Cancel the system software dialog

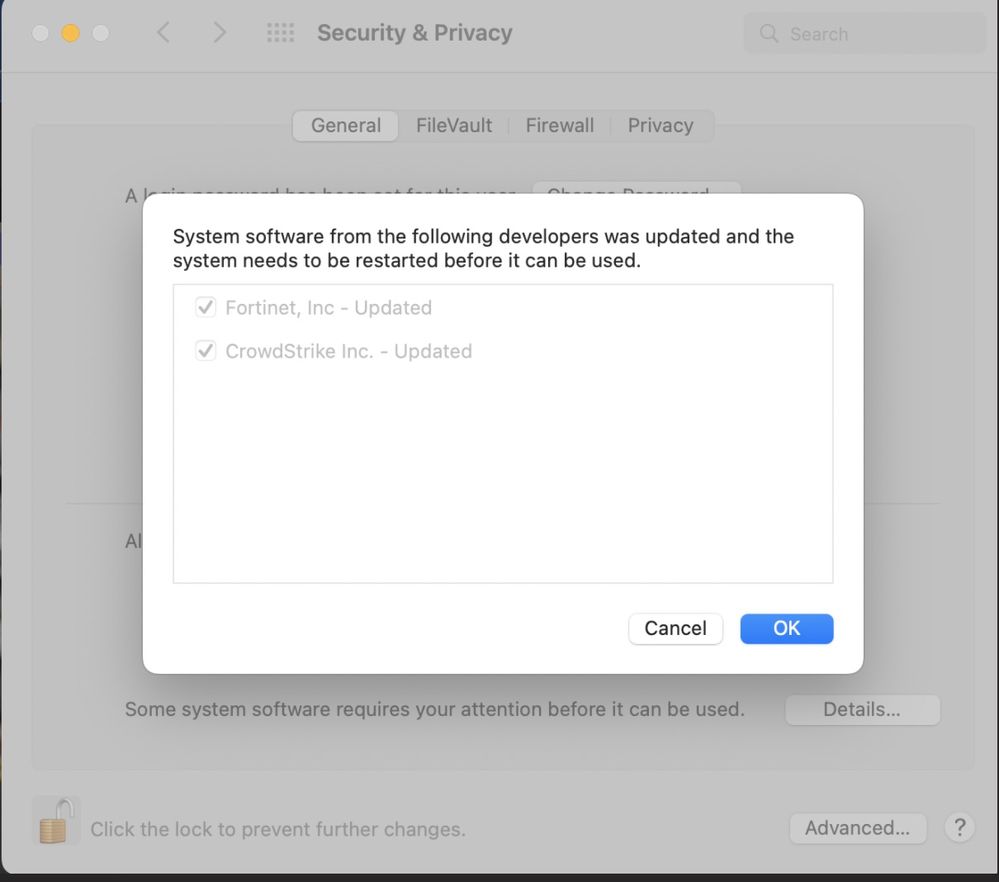[x=675, y=628]
